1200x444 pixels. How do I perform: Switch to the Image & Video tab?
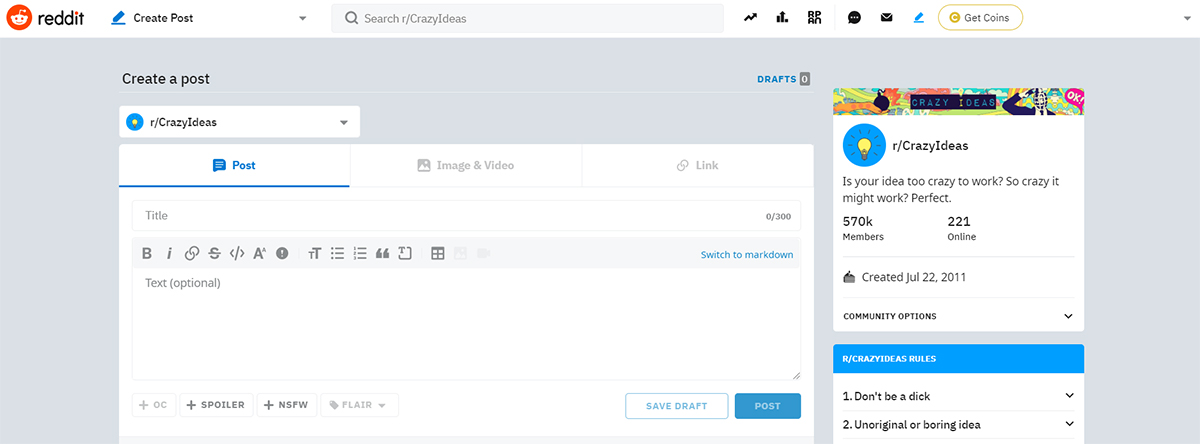click(x=466, y=165)
